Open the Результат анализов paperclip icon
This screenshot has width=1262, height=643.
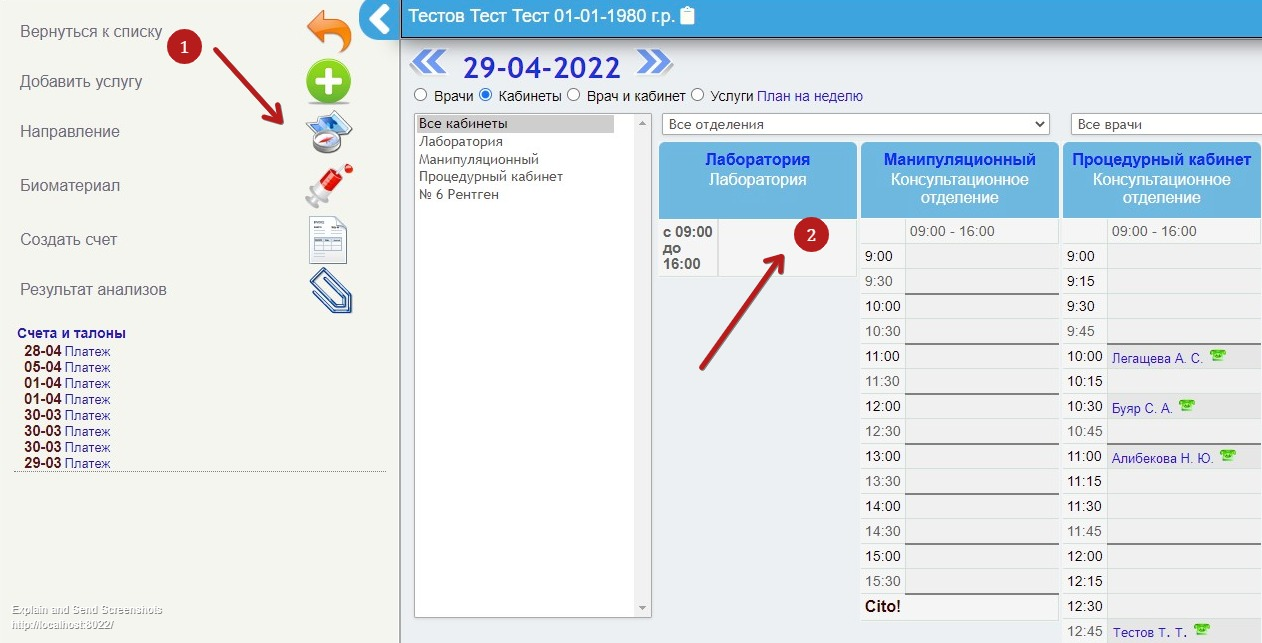[x=329, y=291]
